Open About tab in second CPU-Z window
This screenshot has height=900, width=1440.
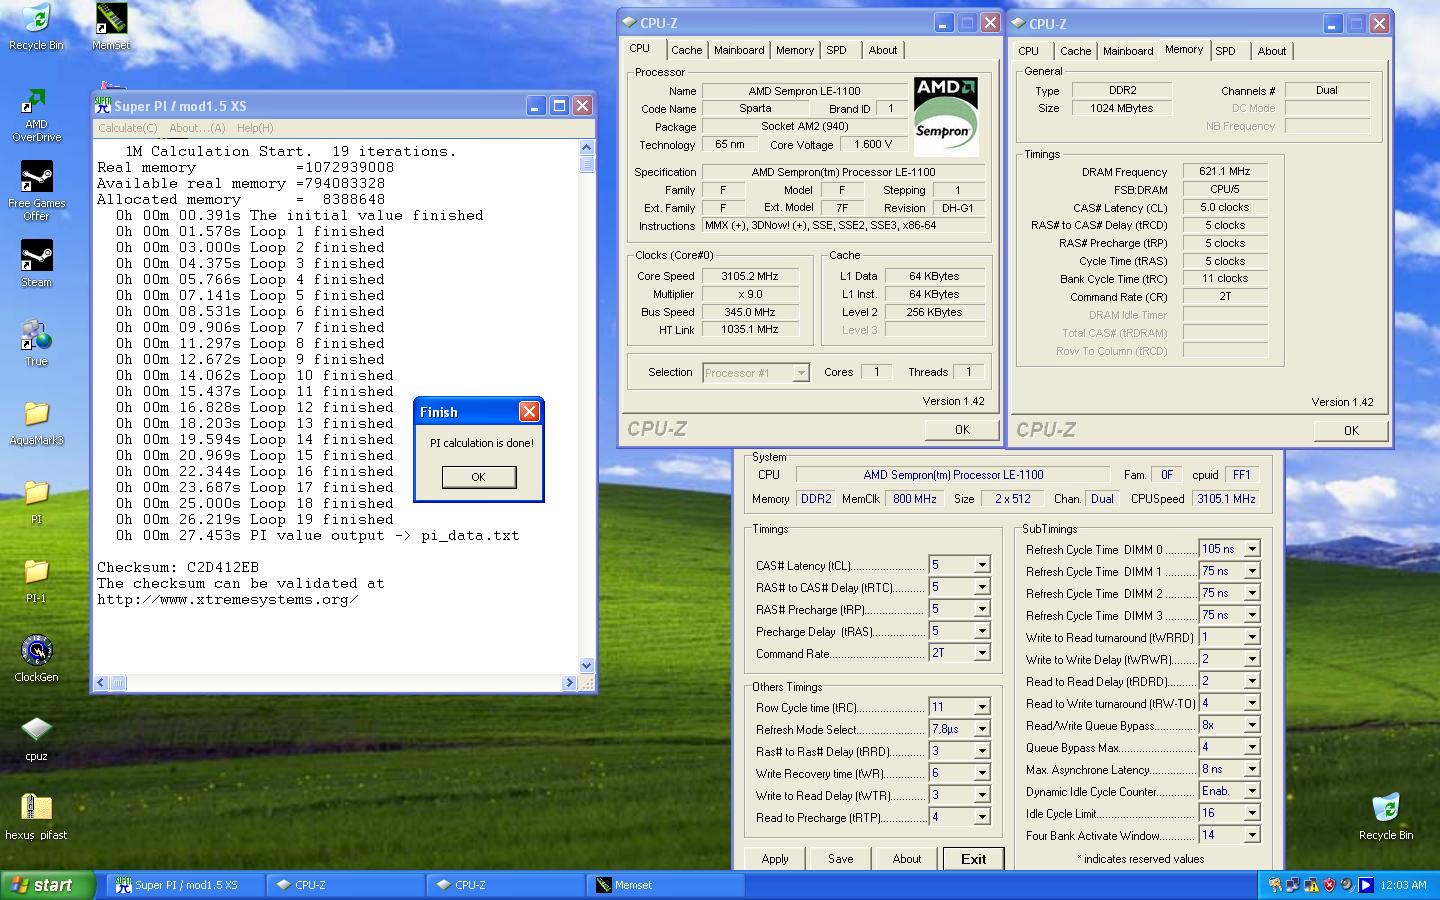tap(1272, 51)
